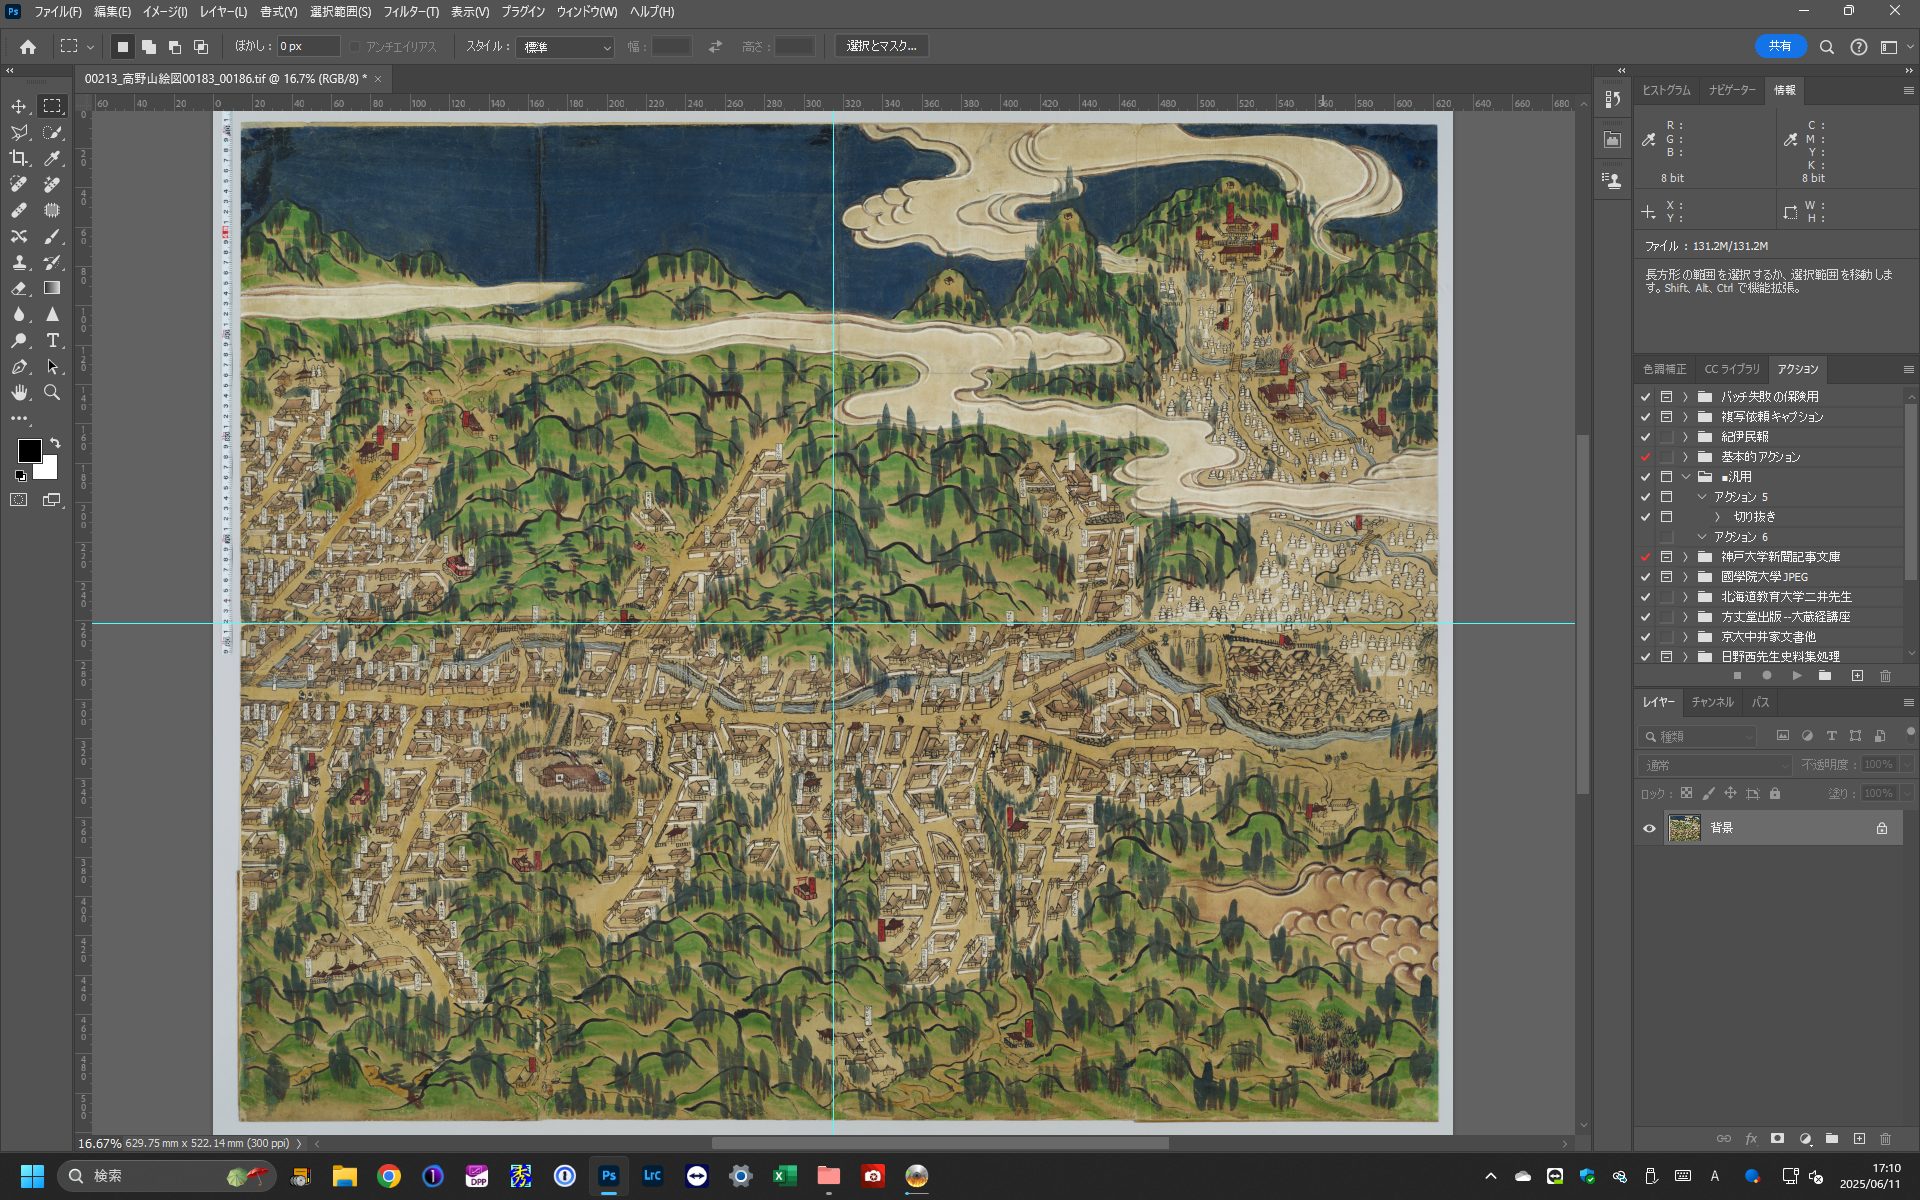Toggle checkmark for 京大中井家文書他 set
This screenshot has height=1200, width=1920.
point(1646,637)
